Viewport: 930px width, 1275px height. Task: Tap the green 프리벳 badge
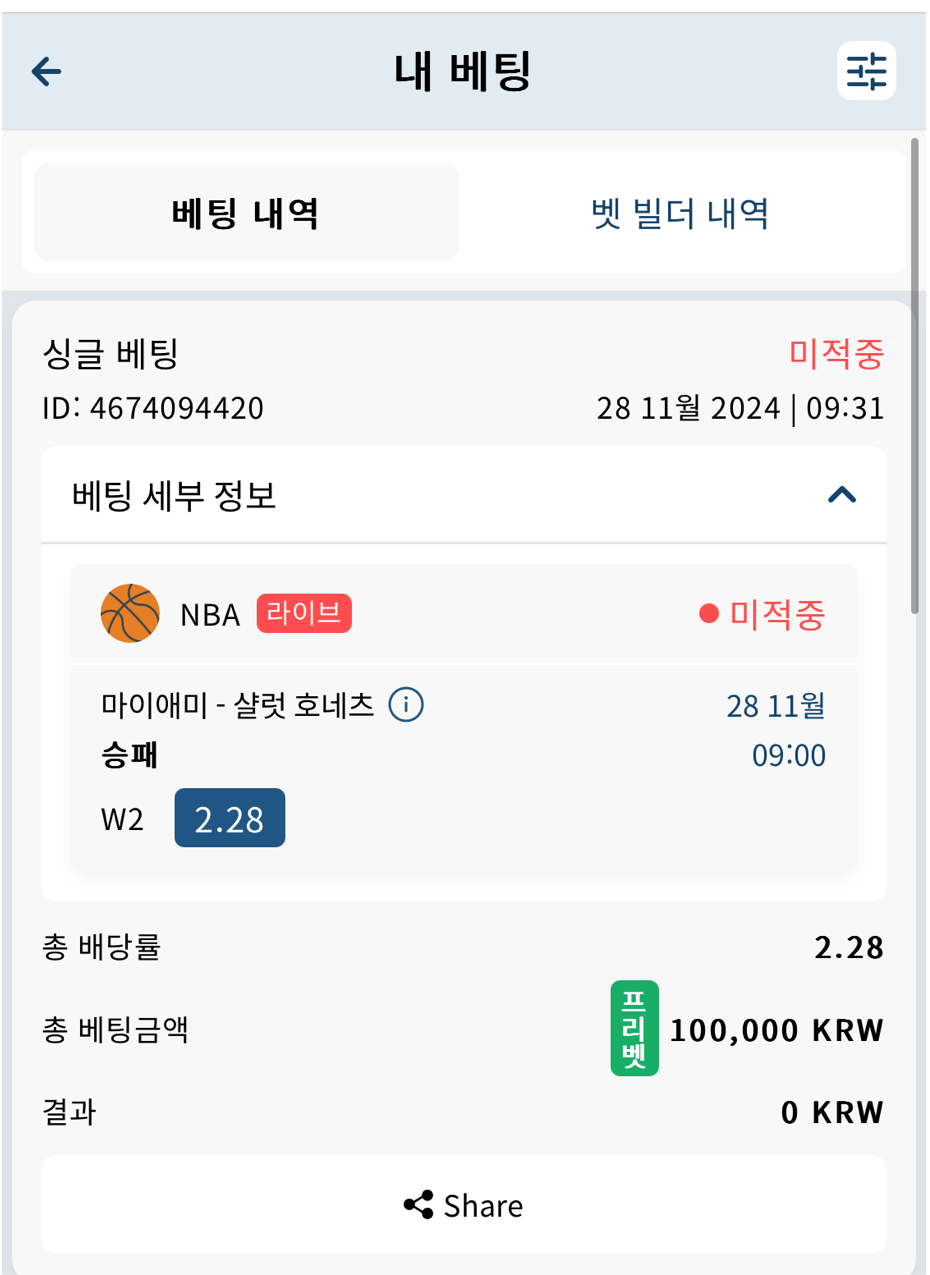635,1028
